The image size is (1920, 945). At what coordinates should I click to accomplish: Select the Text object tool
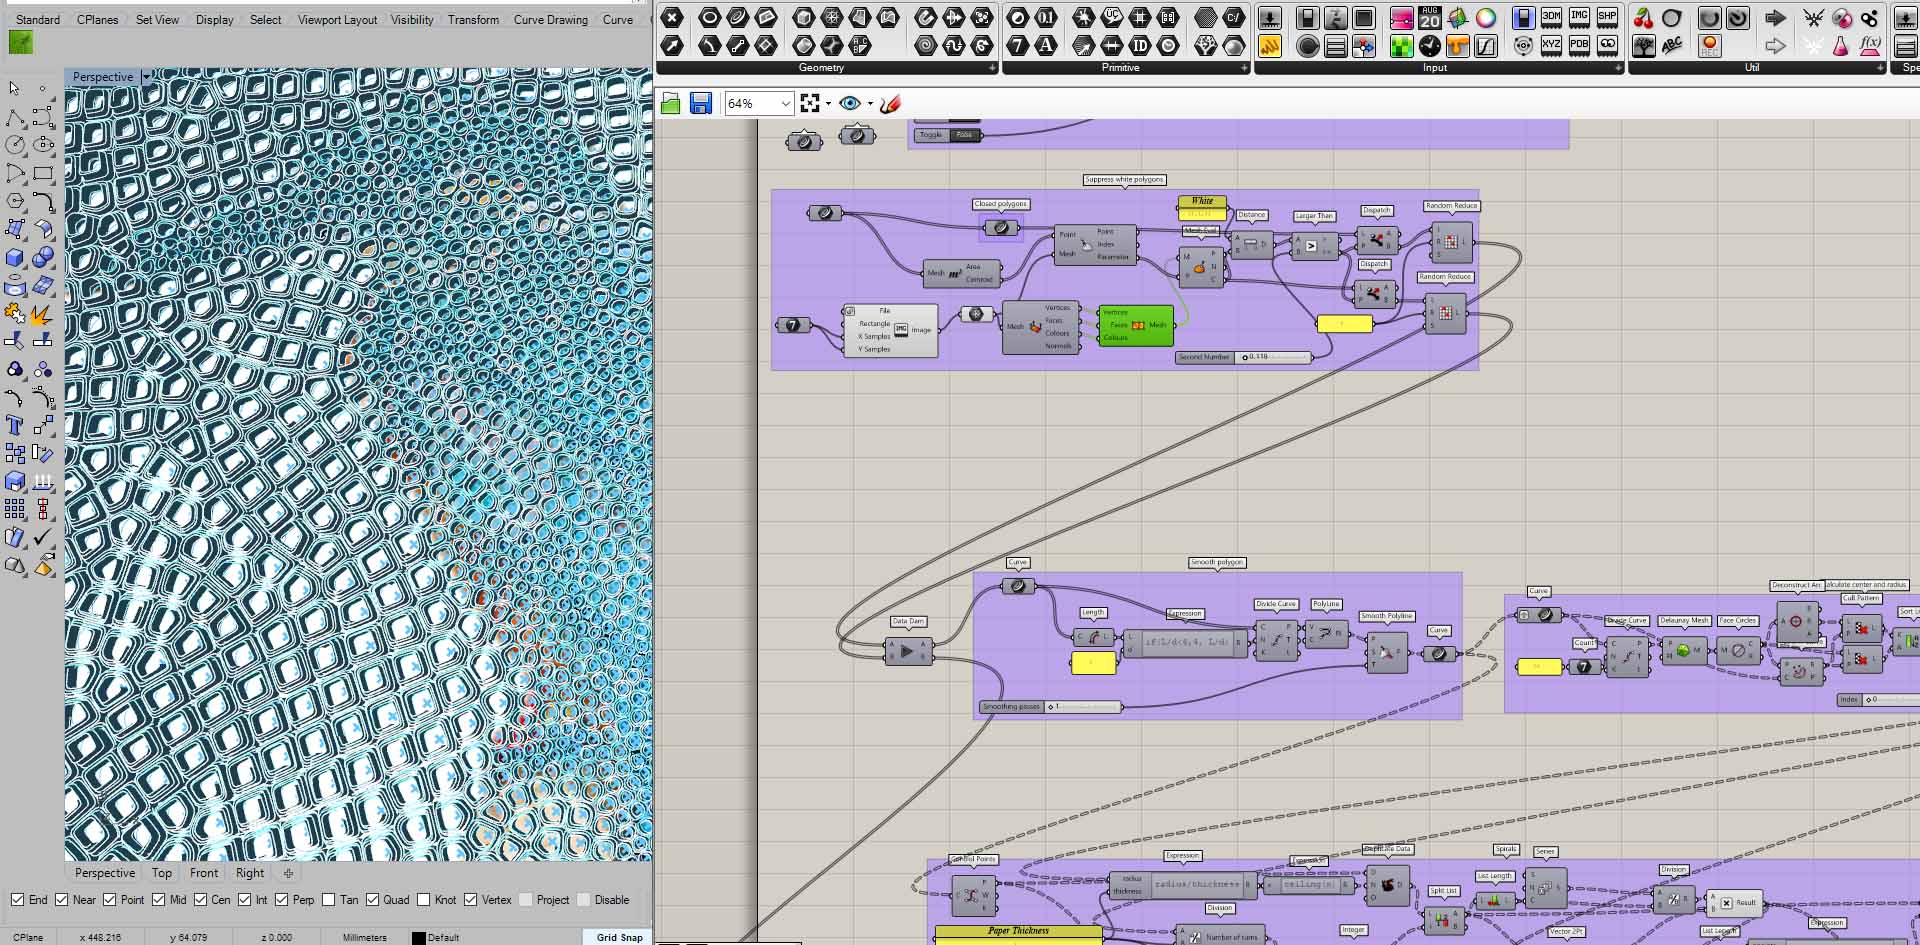[x=15, y=426]
